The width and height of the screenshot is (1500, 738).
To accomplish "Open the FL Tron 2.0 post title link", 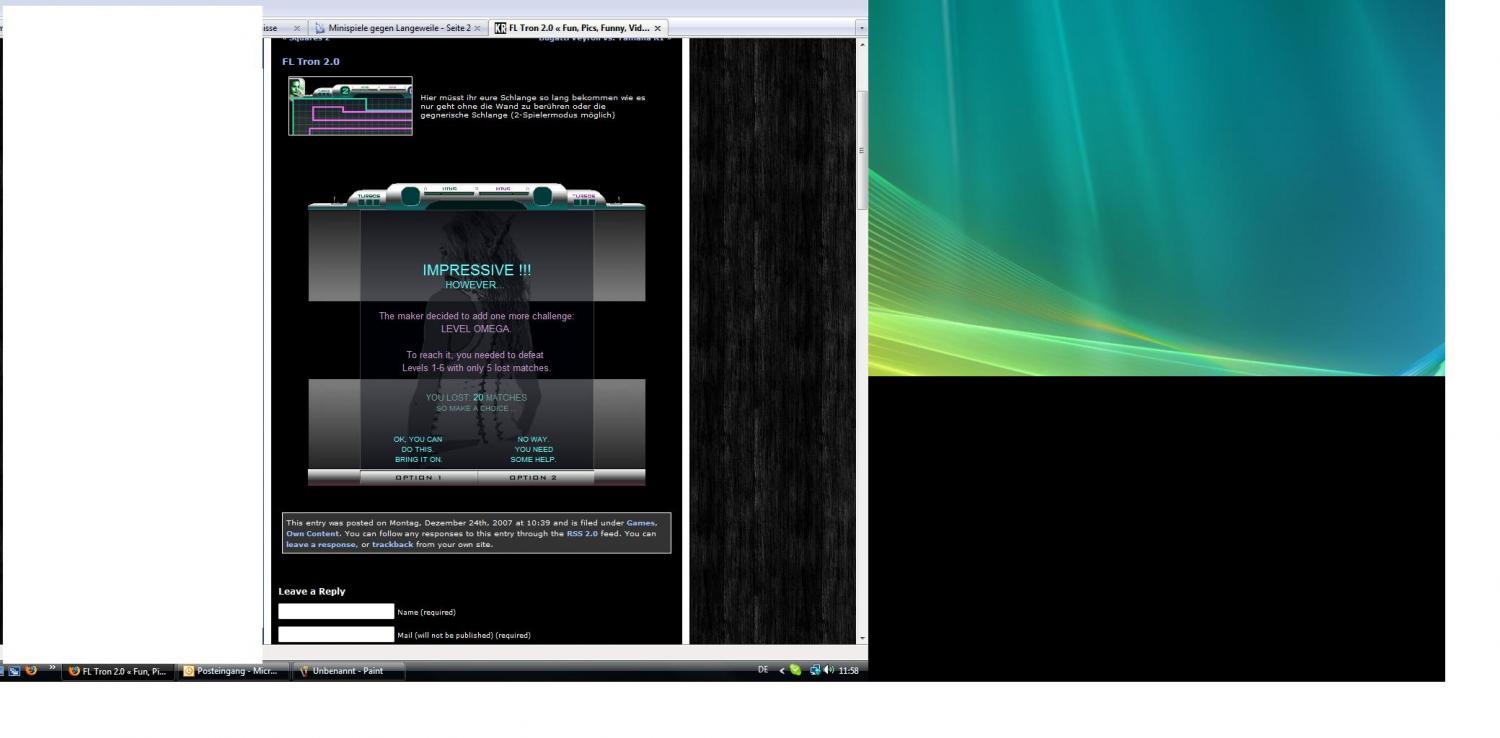I will coord(310,62).
